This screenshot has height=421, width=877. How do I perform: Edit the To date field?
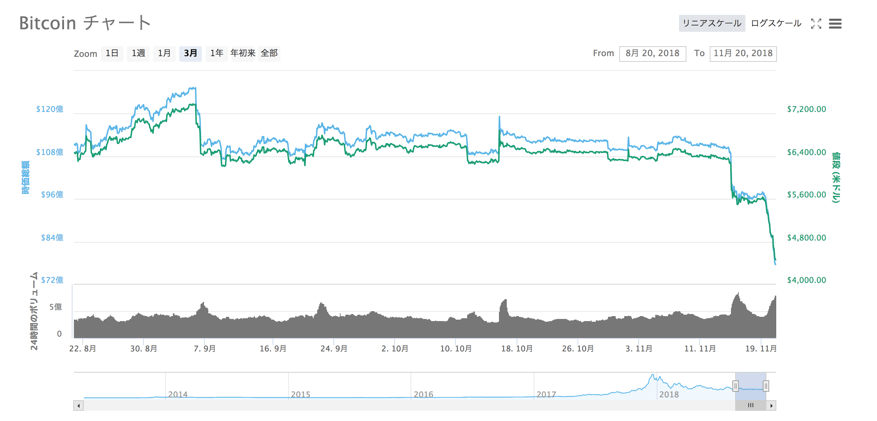[743, 54]
